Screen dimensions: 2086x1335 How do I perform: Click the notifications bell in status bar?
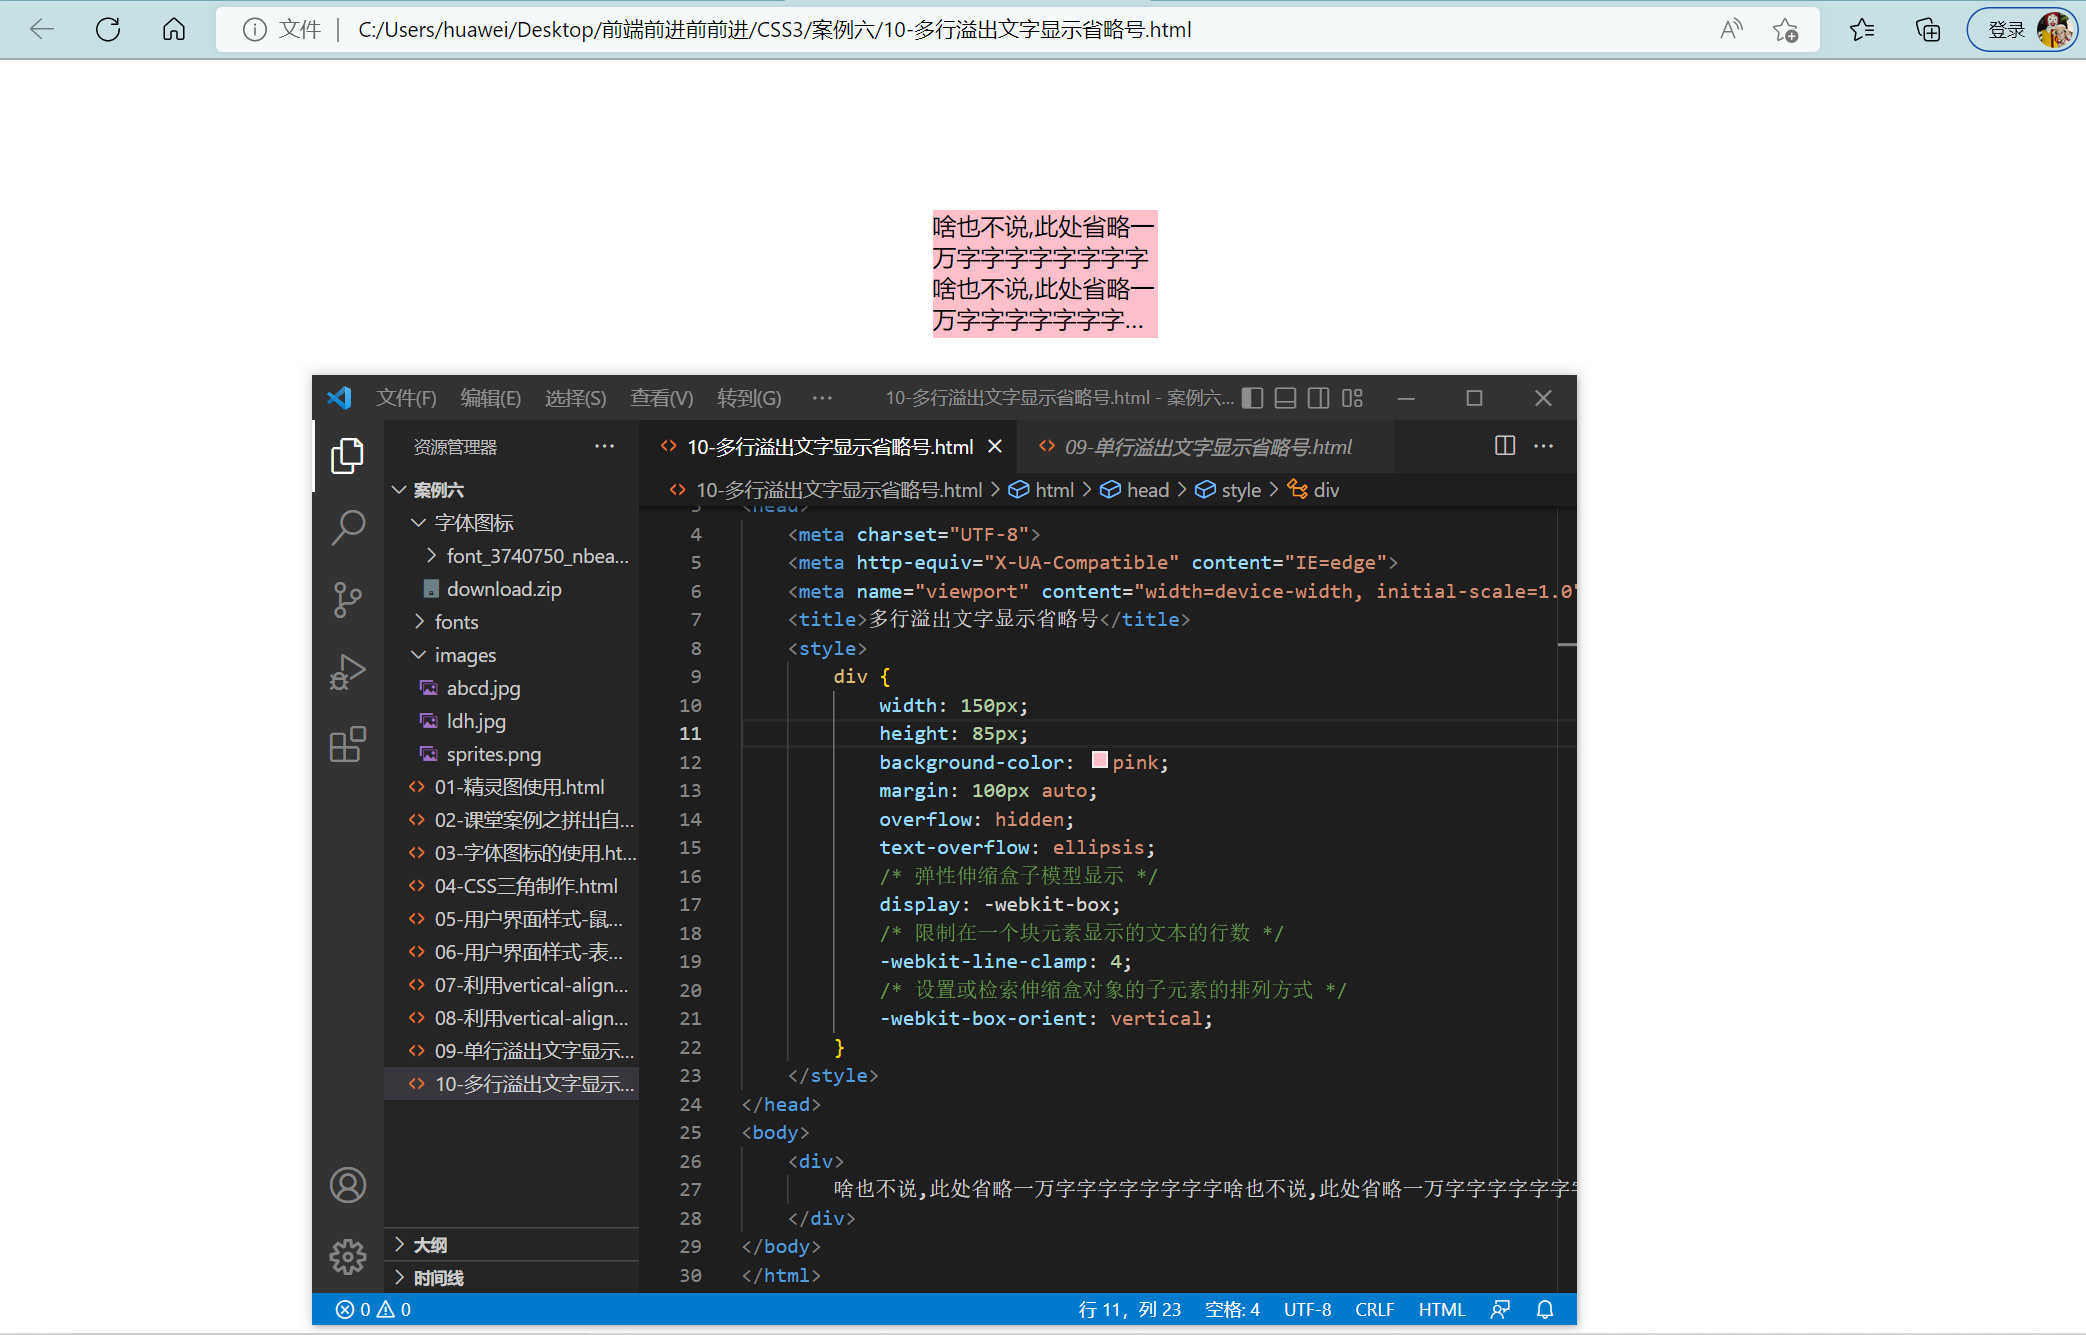(x=1545, y=1309)
